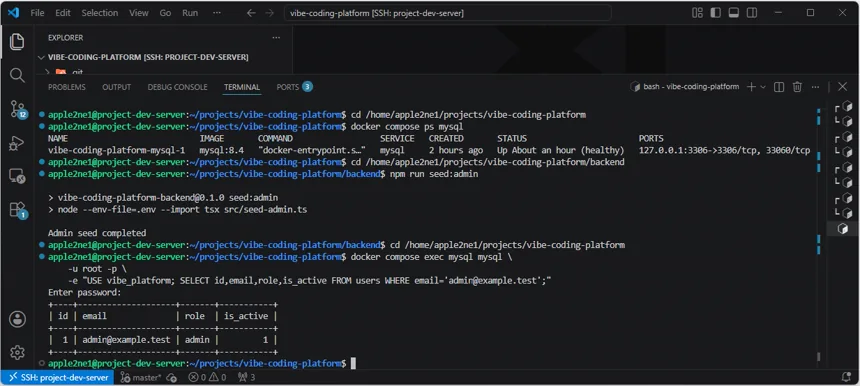Toggle the primary side bar visibility
This screenshot has width=860, height=386.
click(x=715, y=13)
